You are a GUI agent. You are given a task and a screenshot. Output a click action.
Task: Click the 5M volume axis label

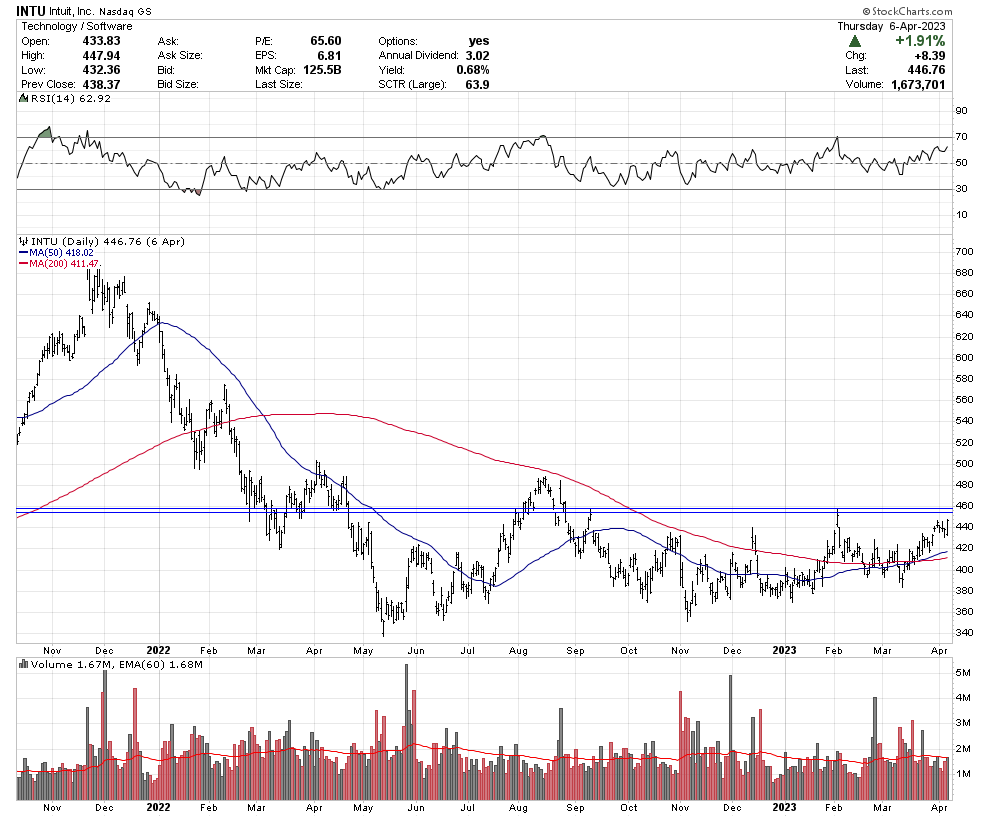click(x=963, y=672)
